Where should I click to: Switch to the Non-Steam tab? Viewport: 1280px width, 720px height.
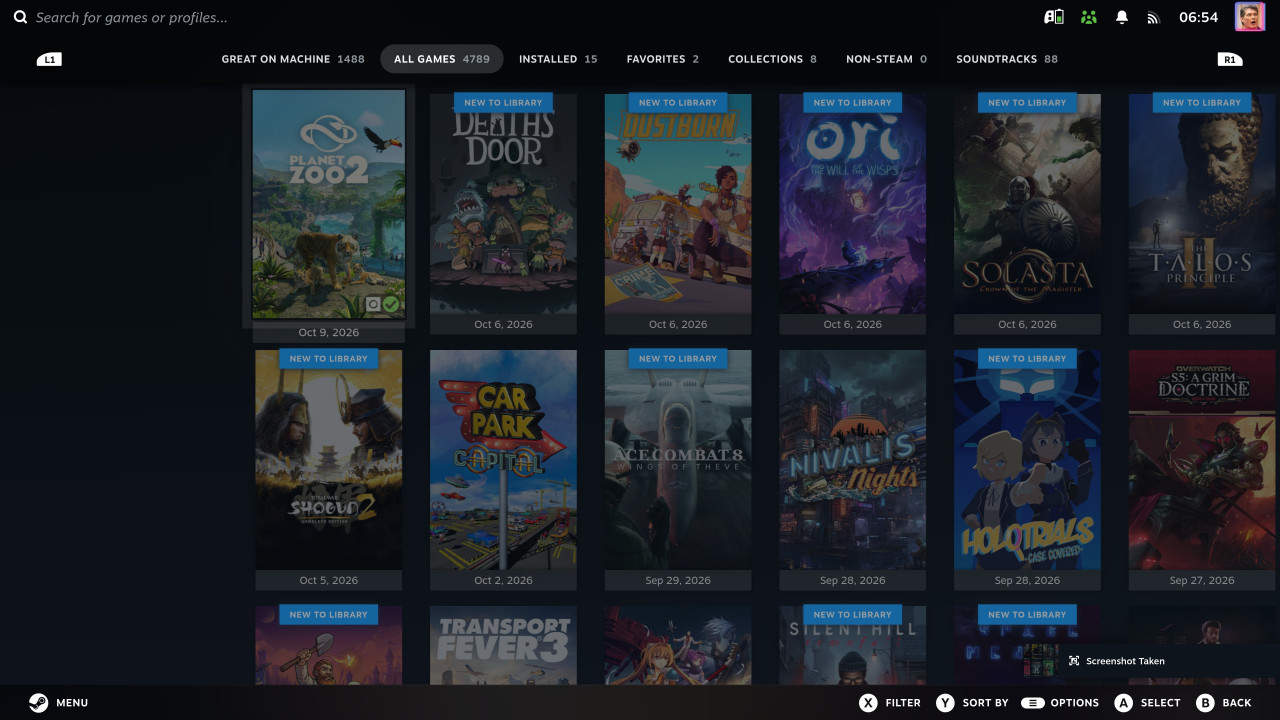point(886,59)
